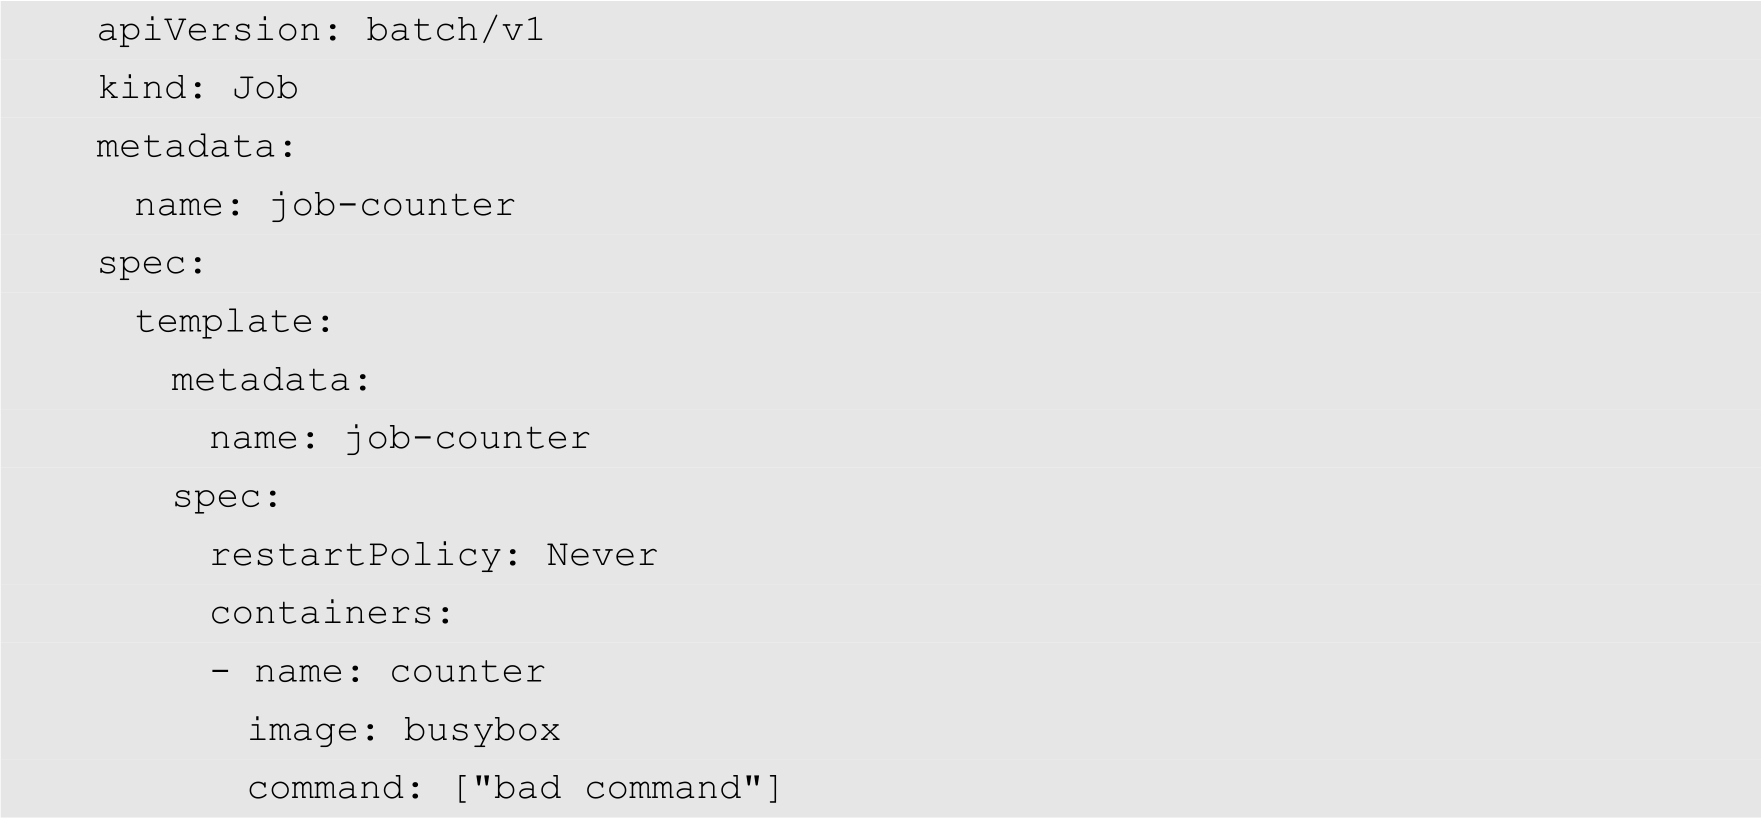Click the "bad command" string
This screenshot has width=1761, height=818.
coord(618,788)
